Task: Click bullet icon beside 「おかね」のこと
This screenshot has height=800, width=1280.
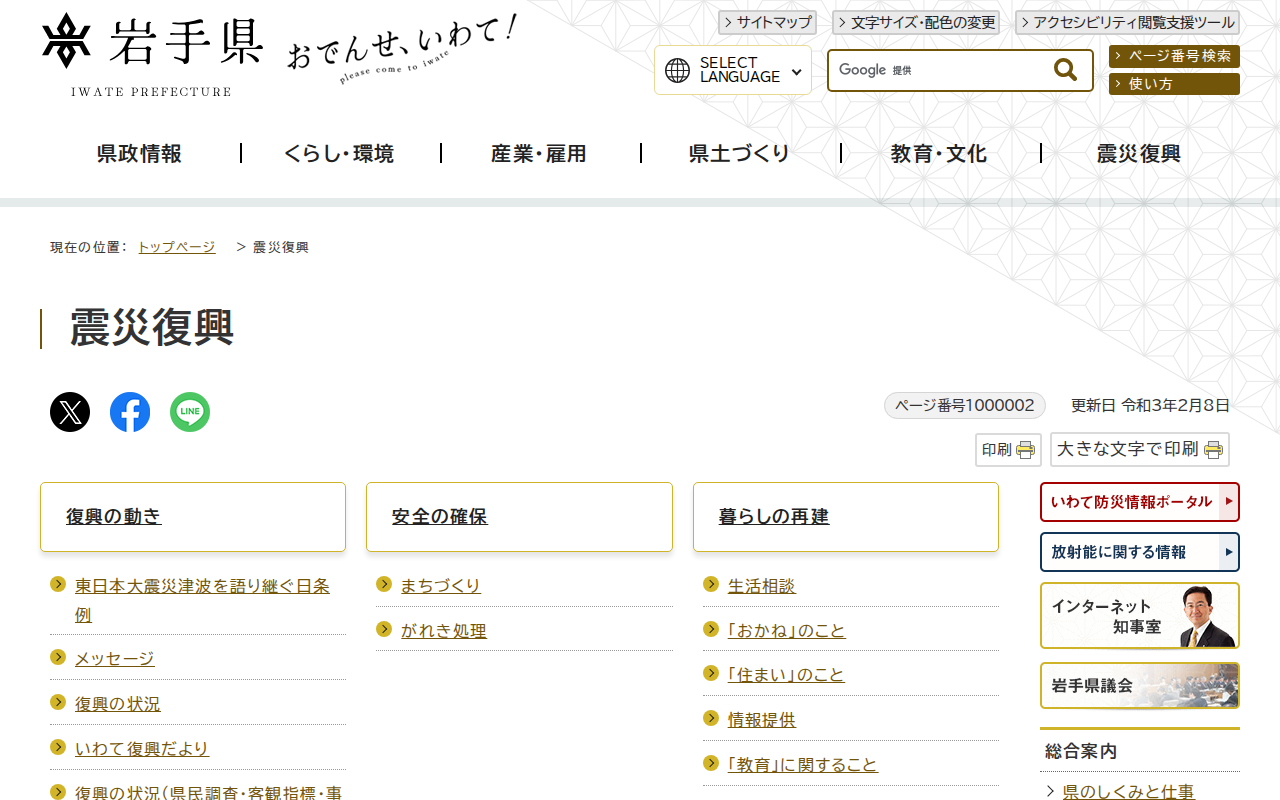Action: click(x=711, y=629)
